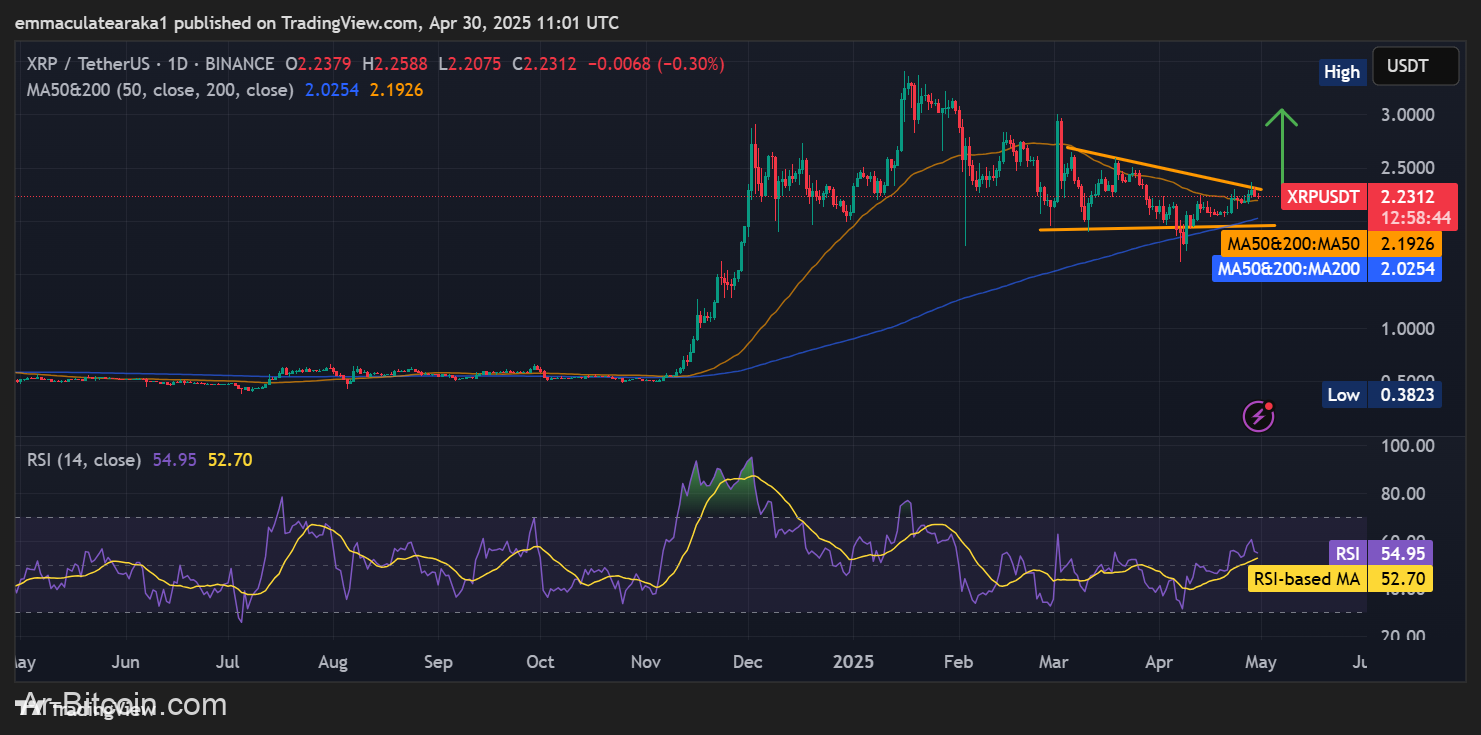1481x735 pixels.
Task: Select the orange MA50 legend value 2.1926
Action: click(x=397, y=90)
